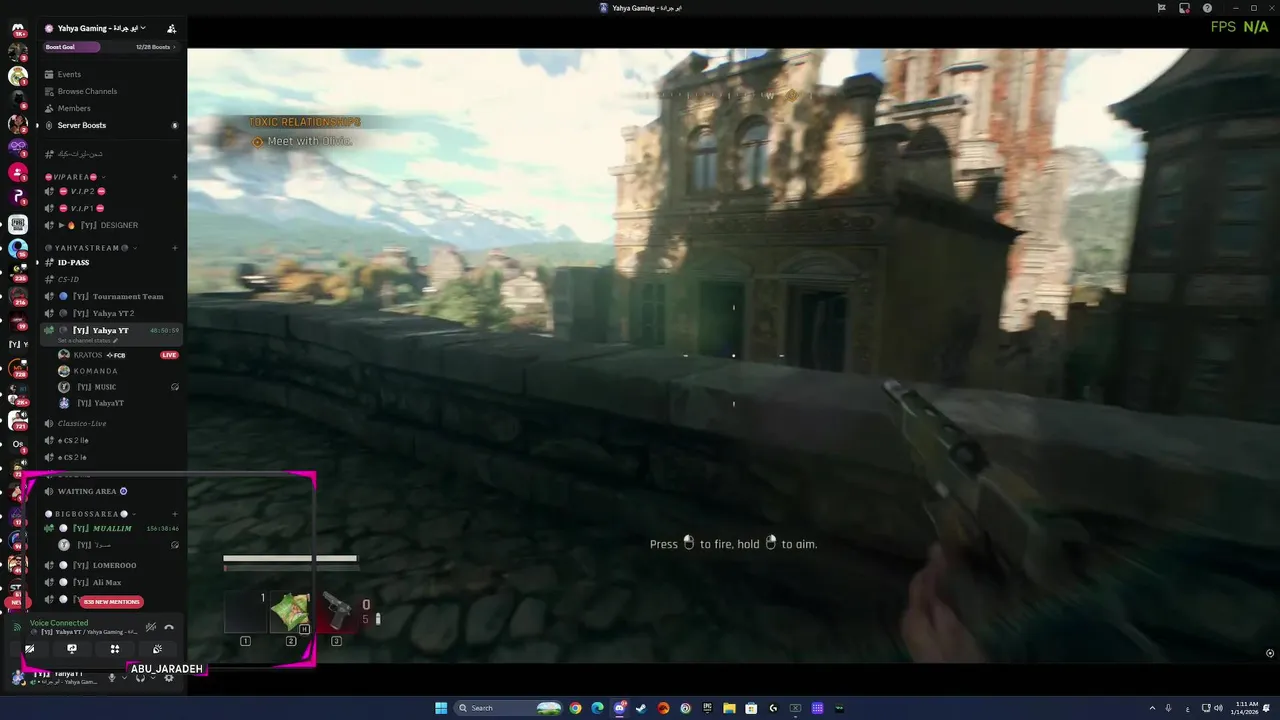Open Discord inbox icon in title bar
1280x720 pixels.
coord(1184,8)
